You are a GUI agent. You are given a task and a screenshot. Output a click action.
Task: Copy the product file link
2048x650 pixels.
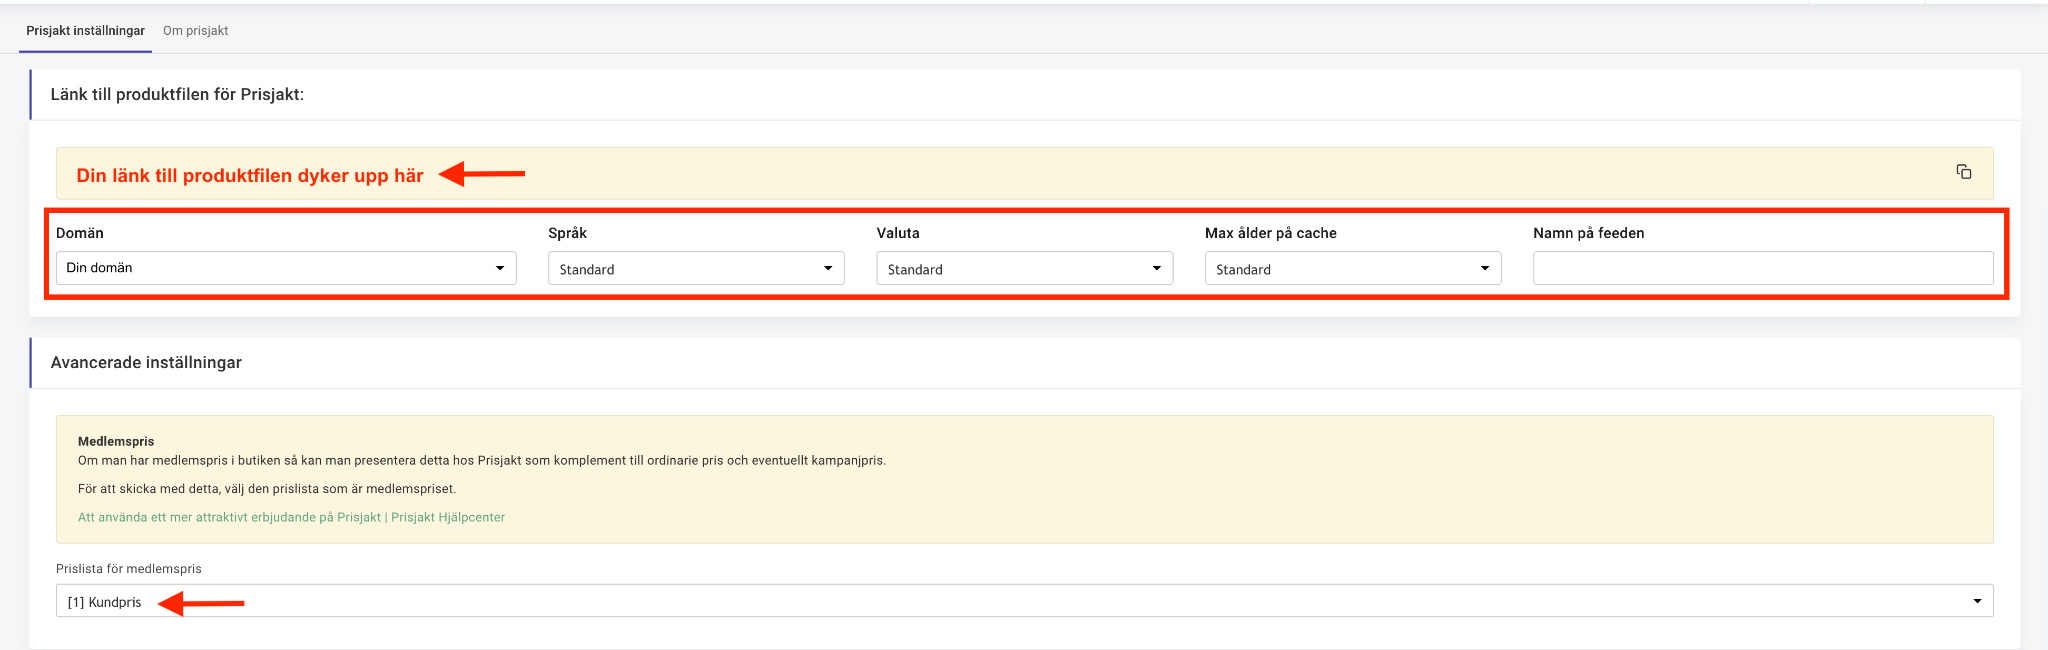(x=1964, y=172)
